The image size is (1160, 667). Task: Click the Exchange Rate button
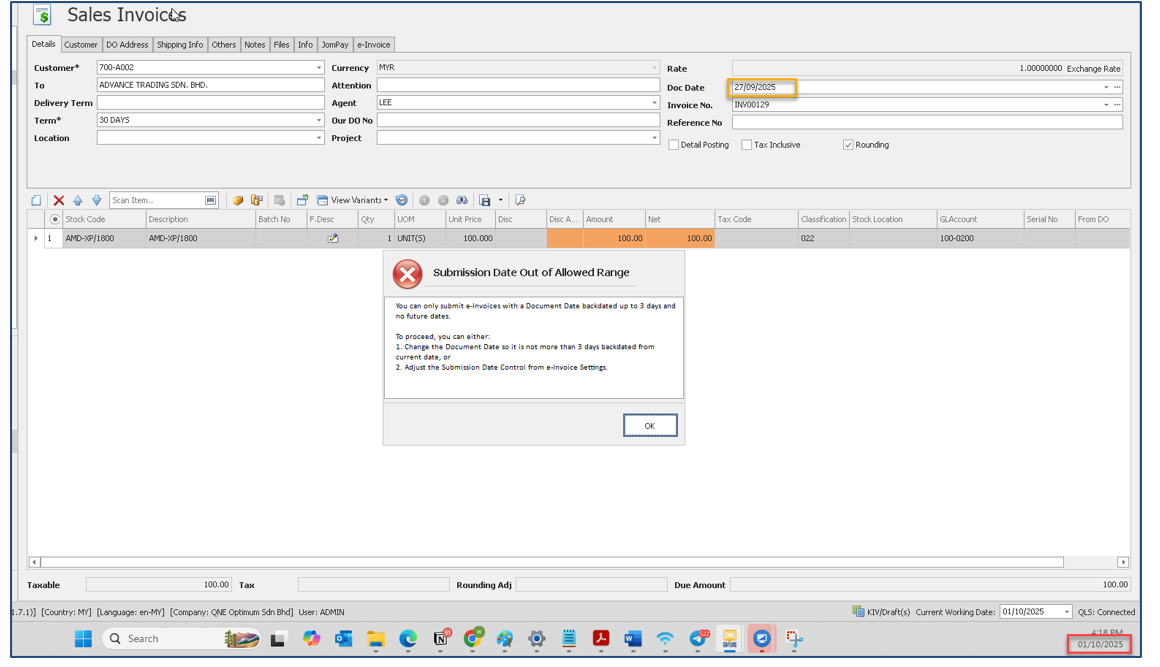pyautogui.click(x=1093, y=69)
